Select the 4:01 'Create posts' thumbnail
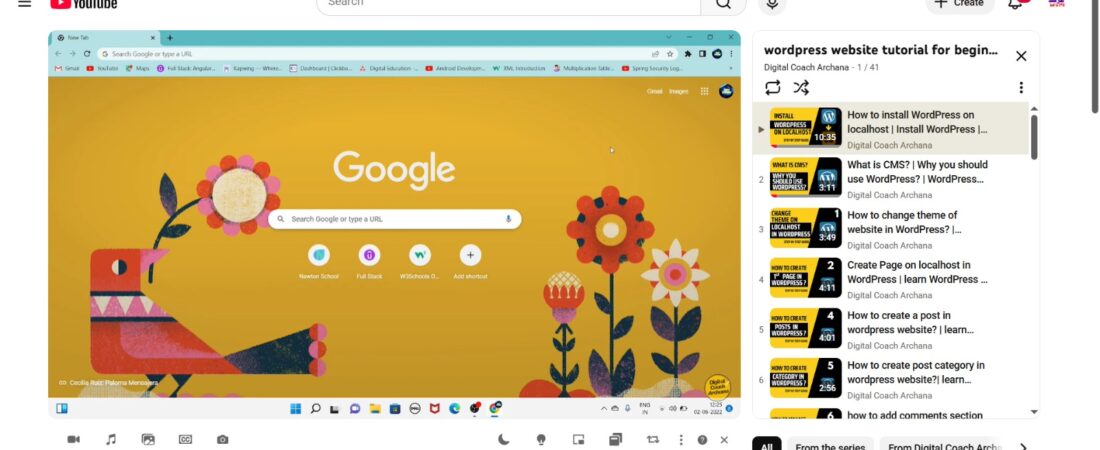1100x450 pixels. click(x=805, y=328)
